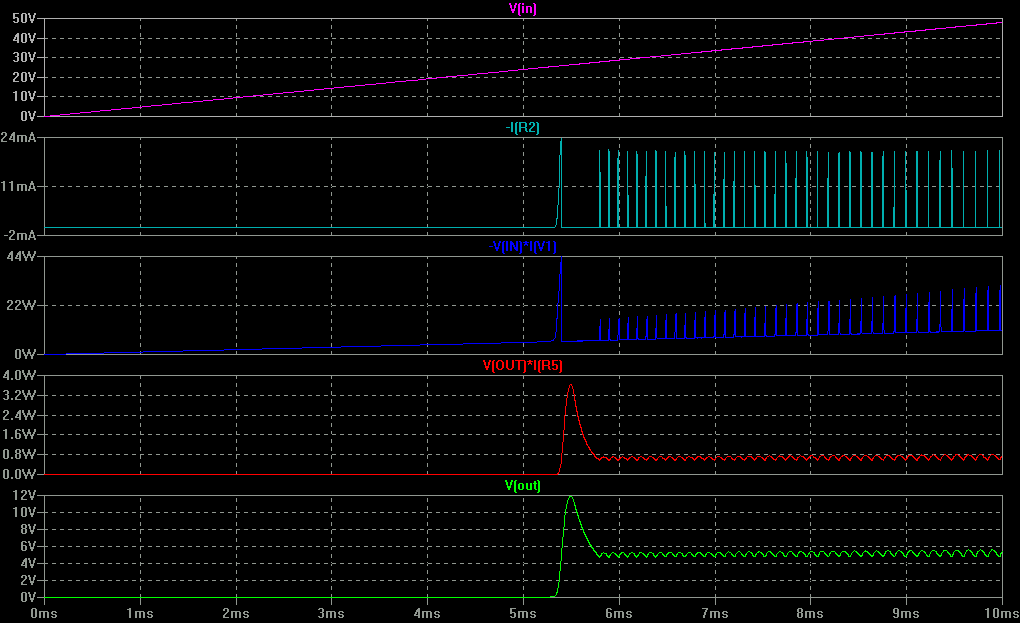This screenshot has width=1020, height=623.
Task: Click the 30V axis tick label
Action: 24,57
